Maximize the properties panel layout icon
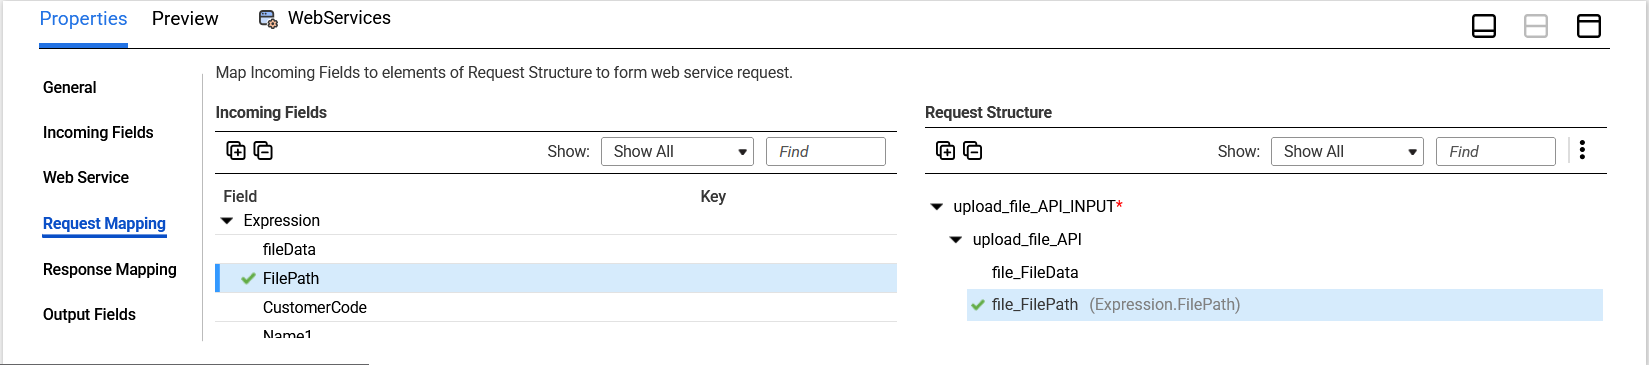1649x365 pixels. click(1589, 26)
